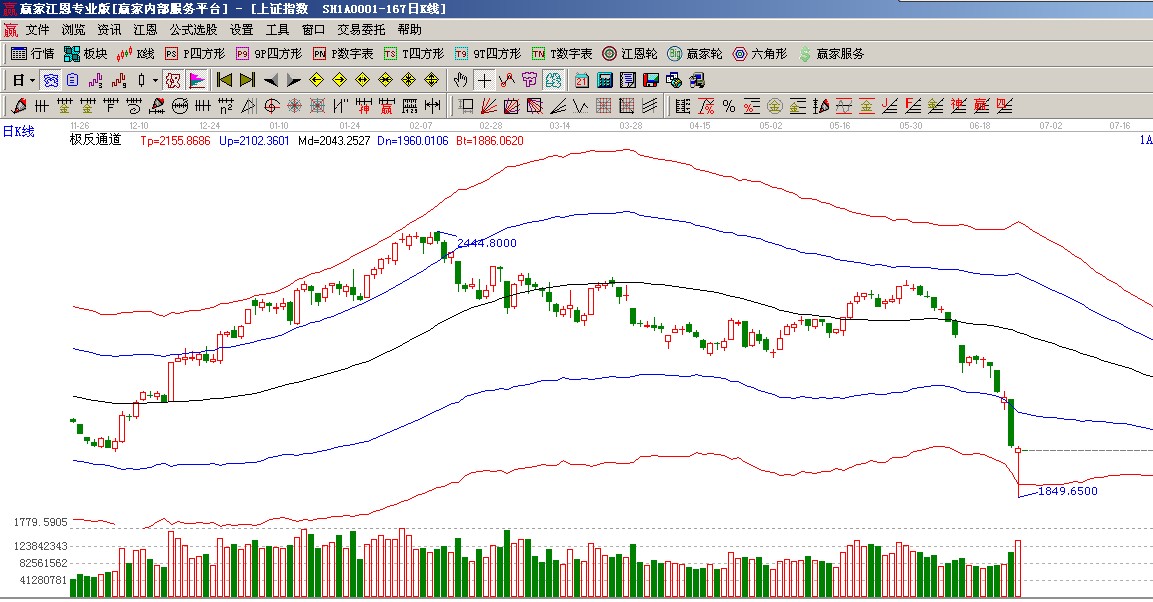1153x602 pixels.
Task: Open the 公式选股 menu
Action: (193, 30)
